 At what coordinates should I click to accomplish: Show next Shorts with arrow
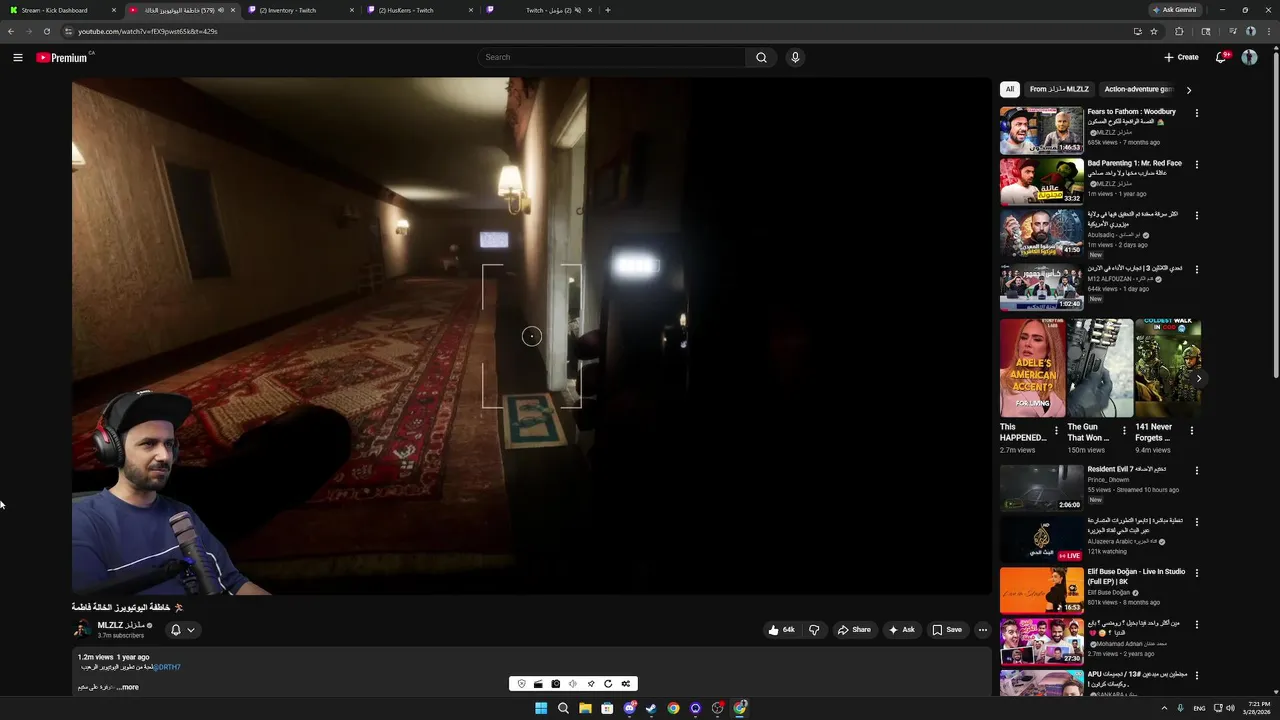click(1198, 378)
